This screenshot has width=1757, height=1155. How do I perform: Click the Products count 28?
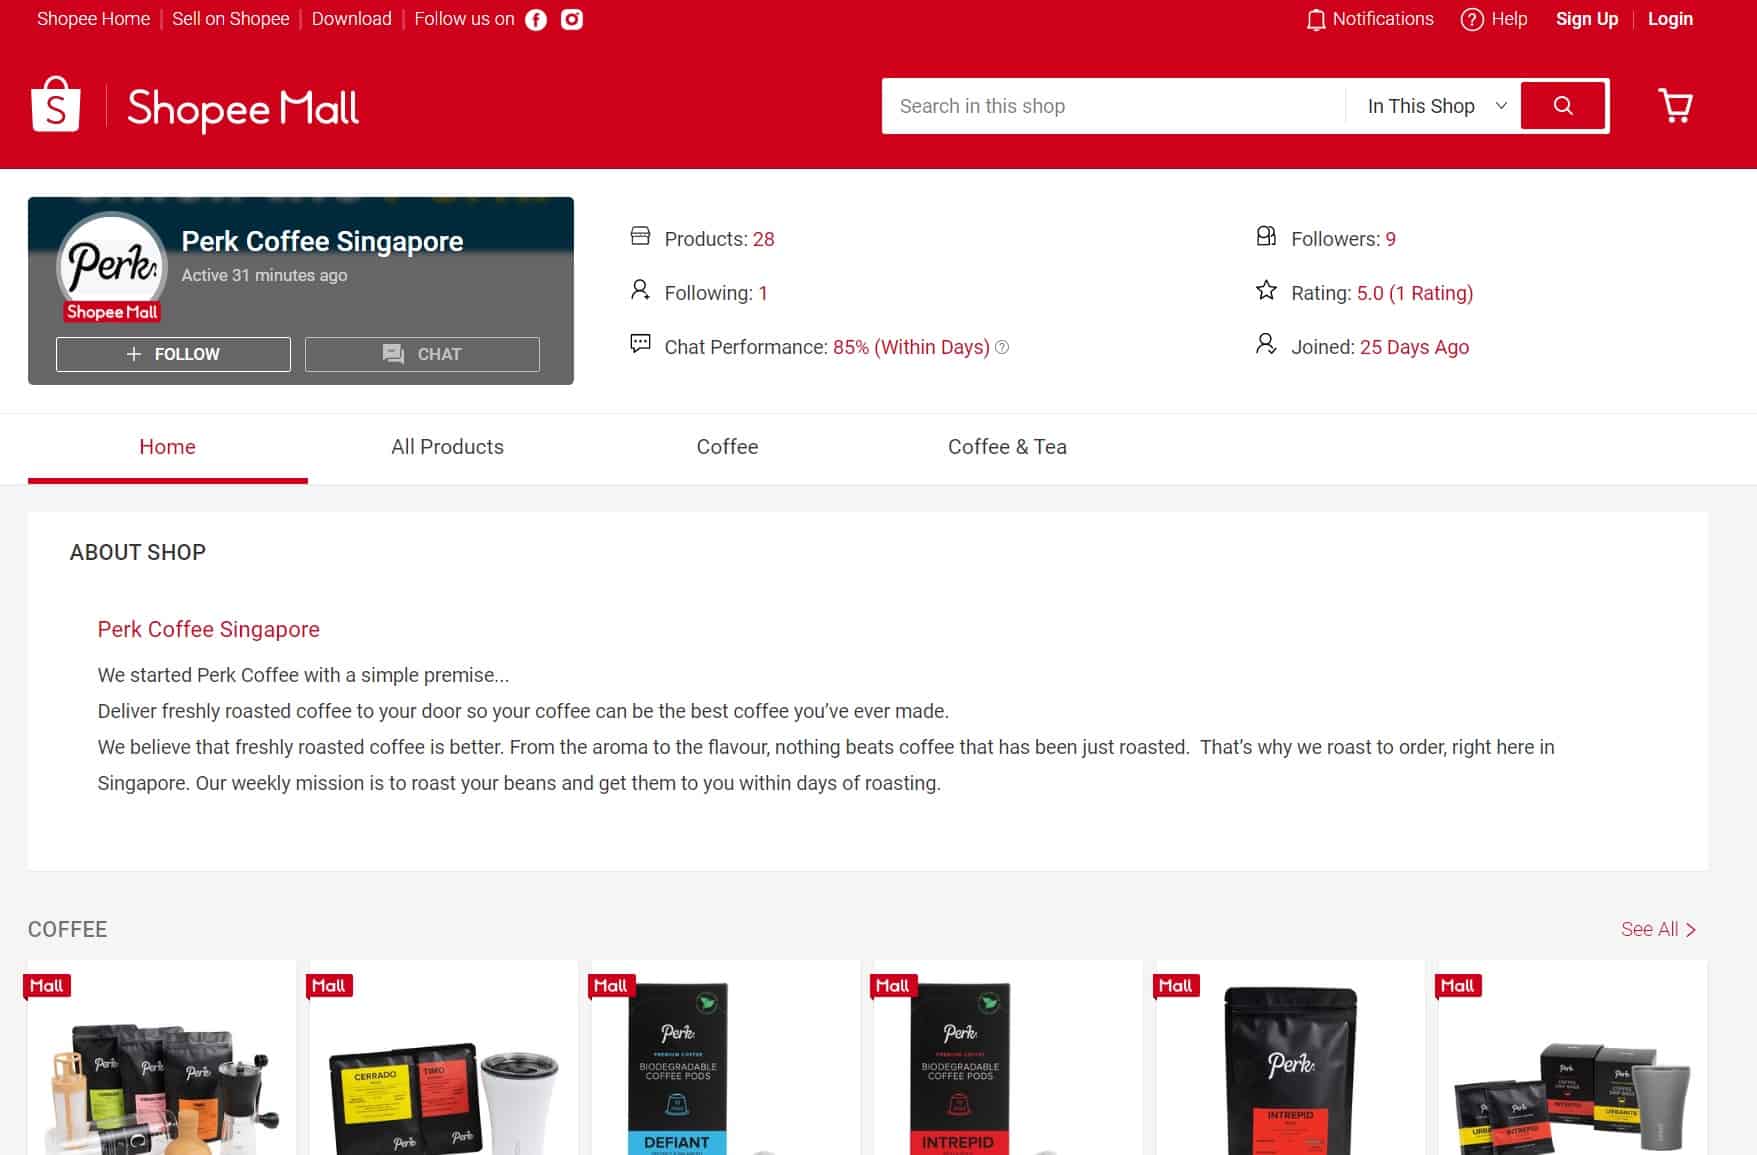(763, 239)
